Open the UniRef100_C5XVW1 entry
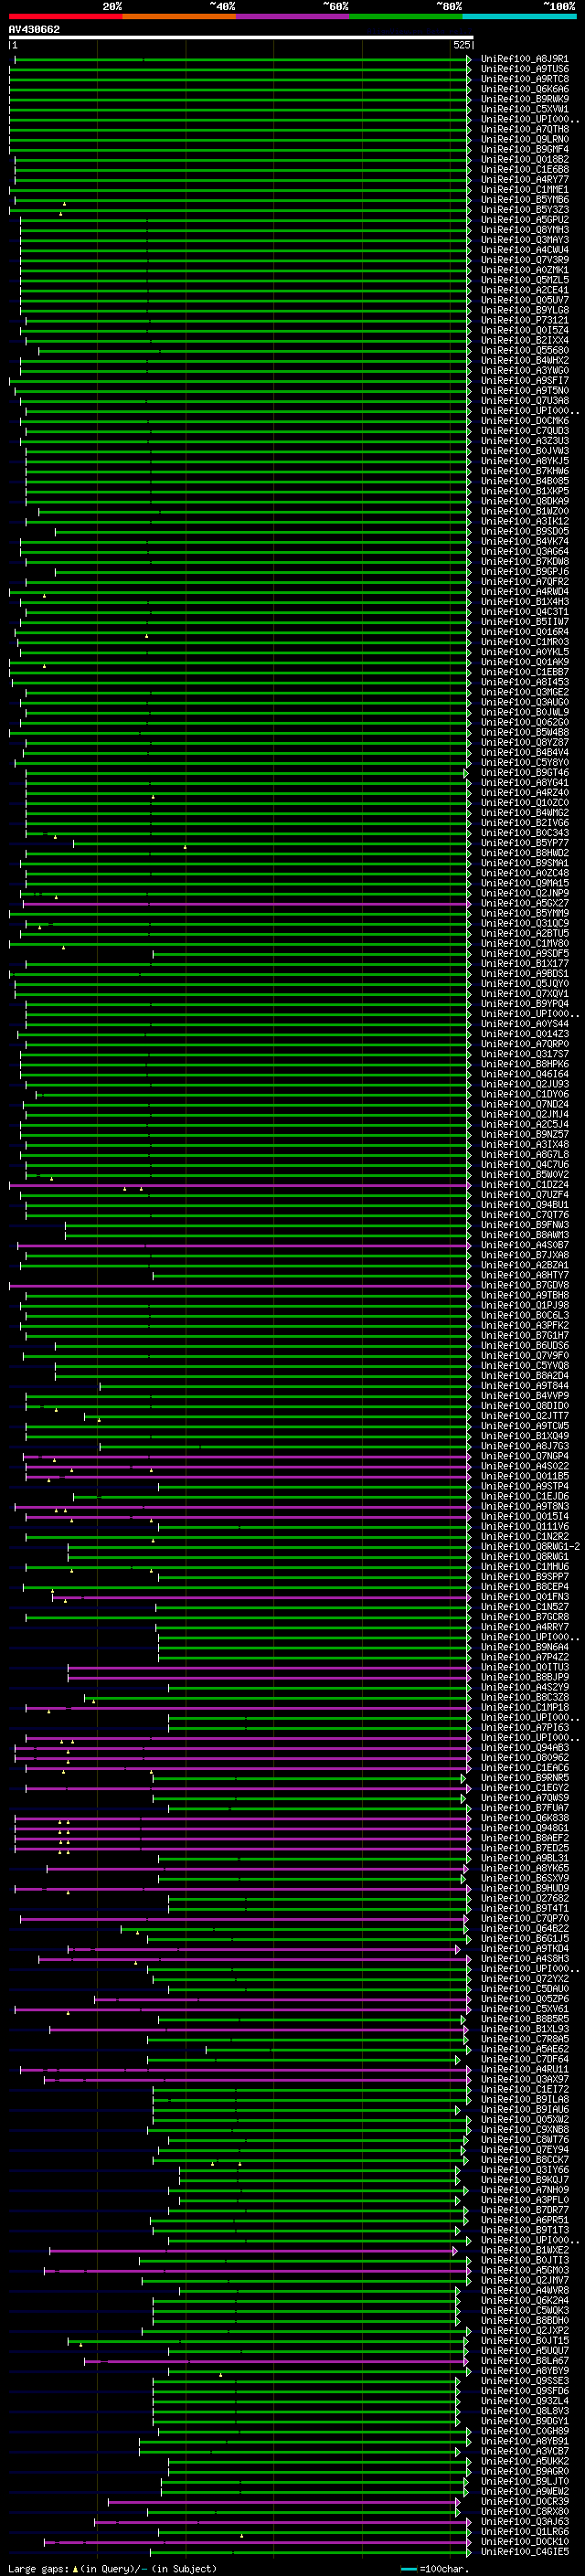The width and height of the screenshot is (585, 2576). coord(524,109)
